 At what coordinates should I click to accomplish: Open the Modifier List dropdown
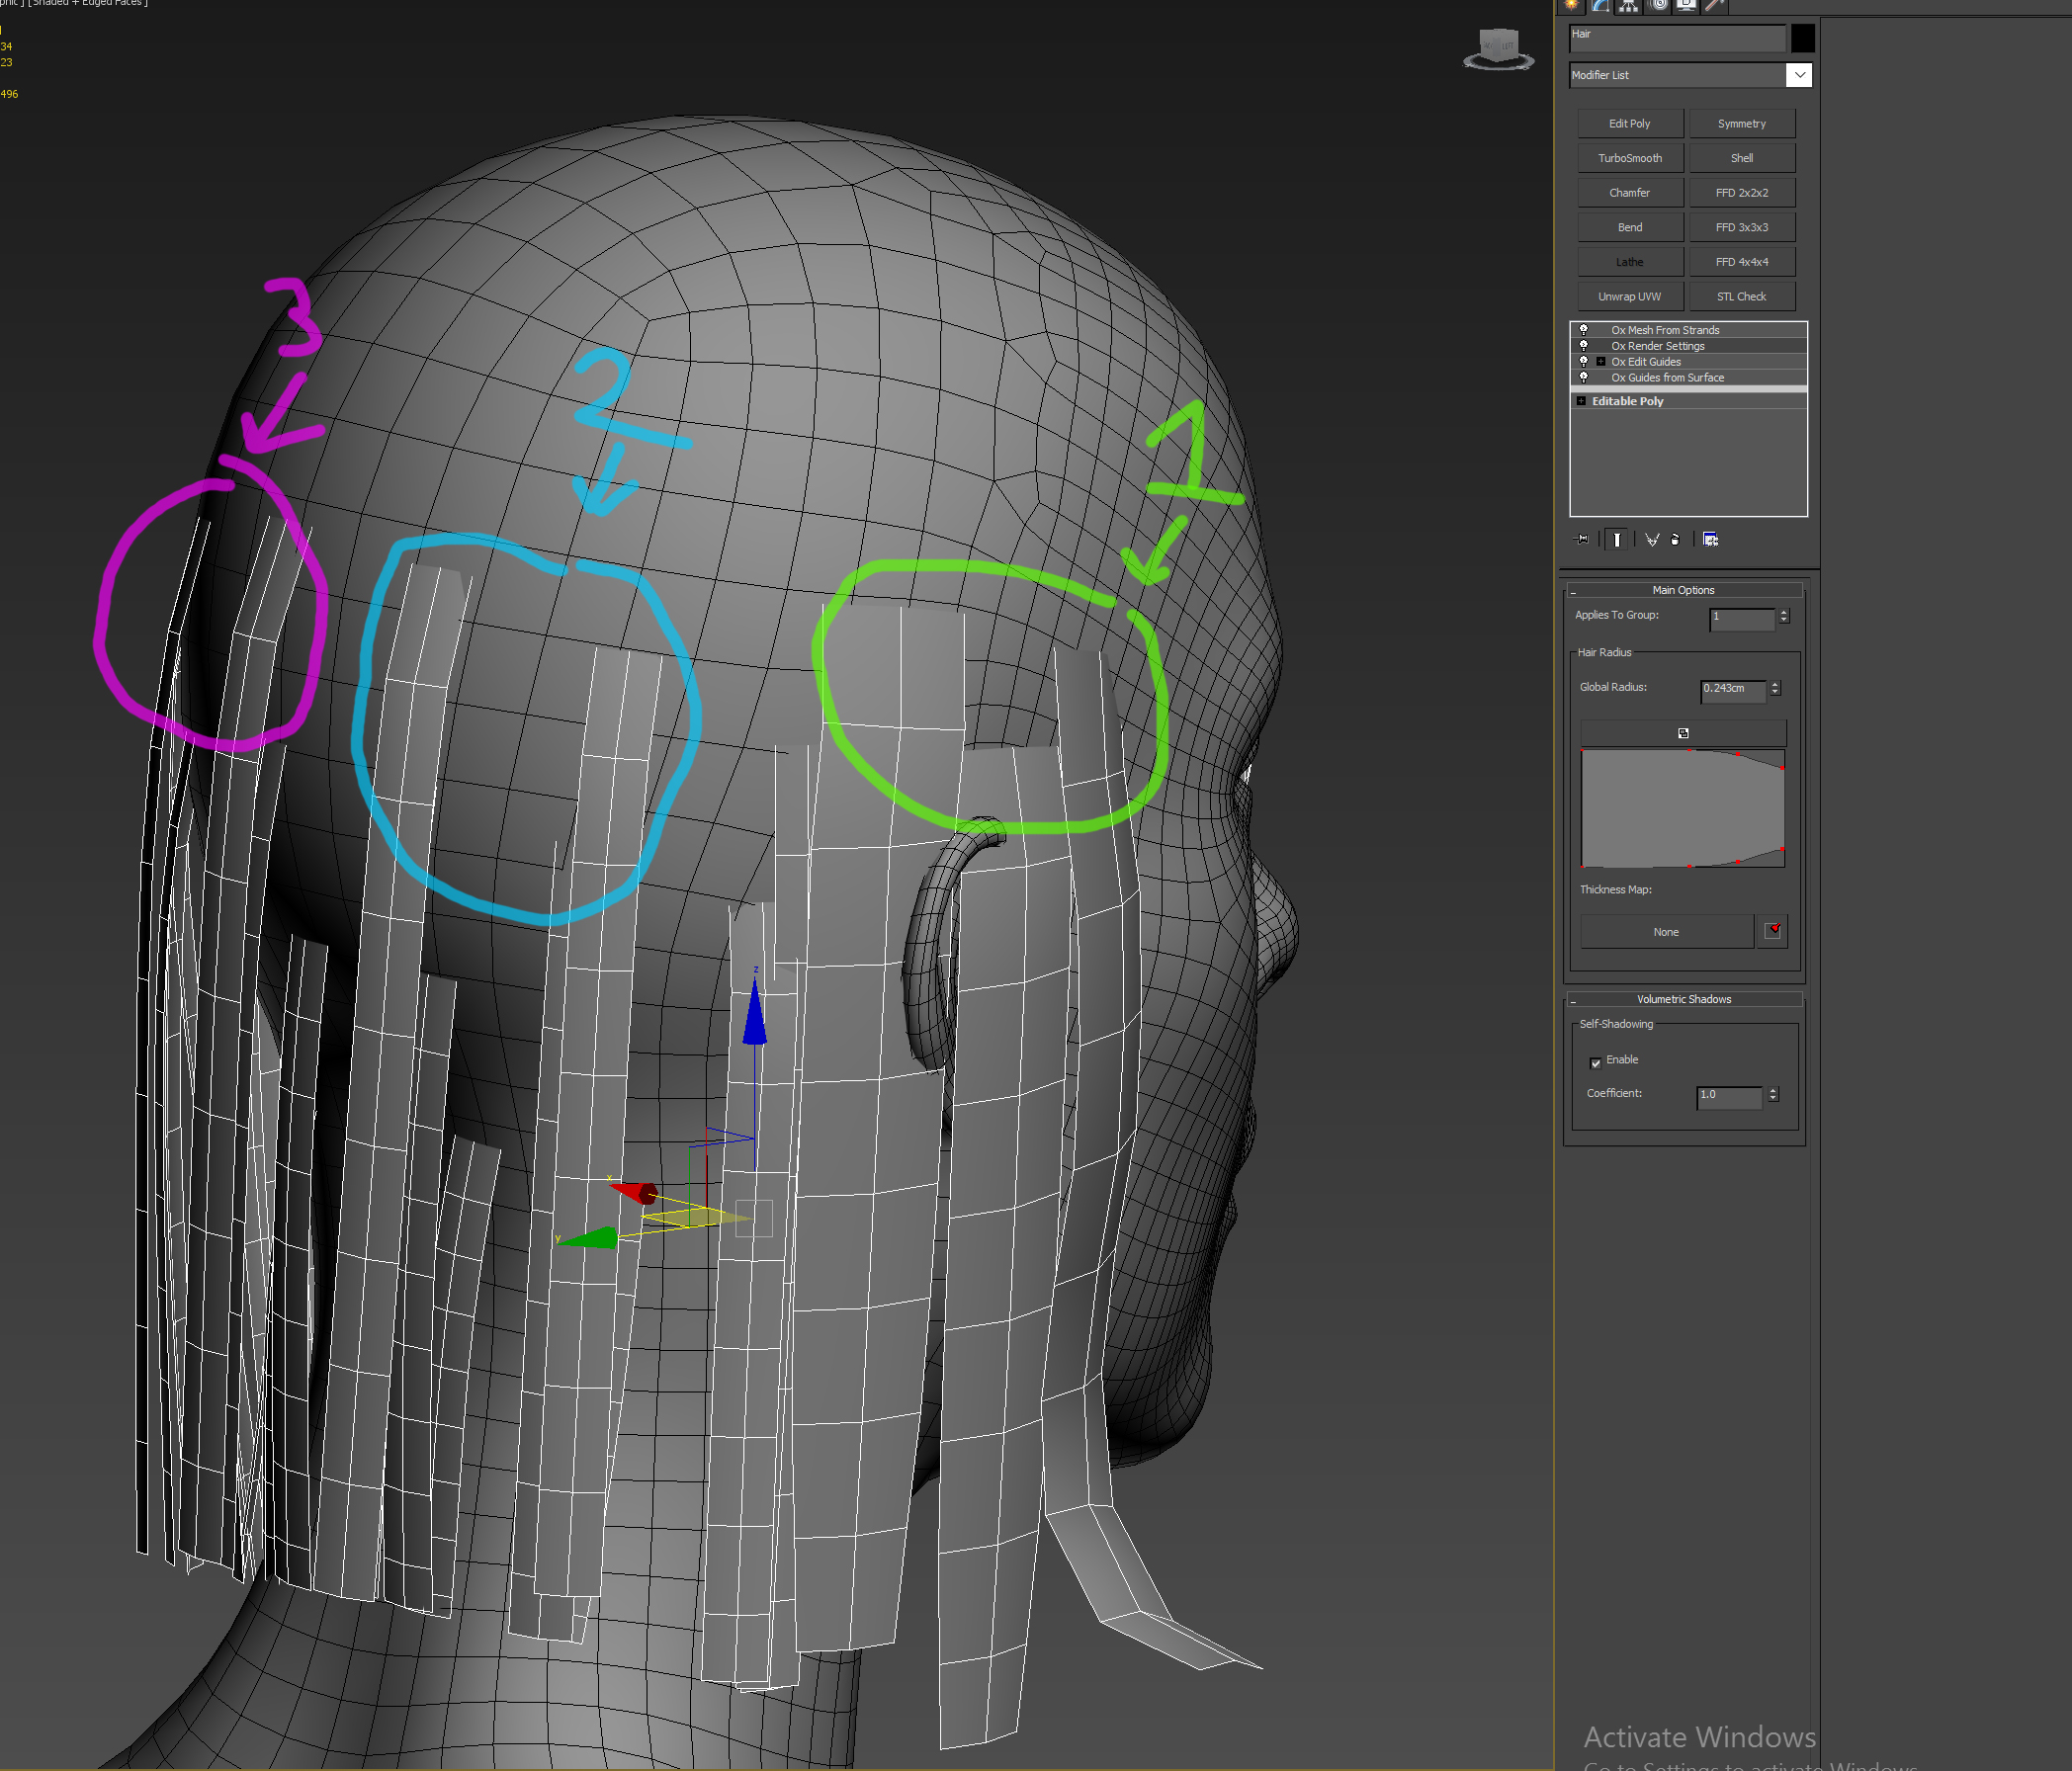(1798, 75)
